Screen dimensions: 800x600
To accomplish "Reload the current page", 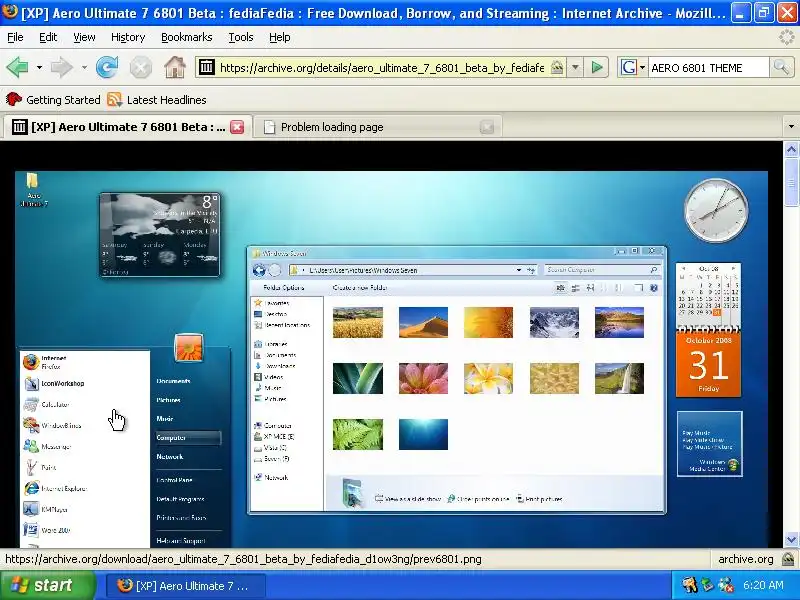I will coord(107,67).
